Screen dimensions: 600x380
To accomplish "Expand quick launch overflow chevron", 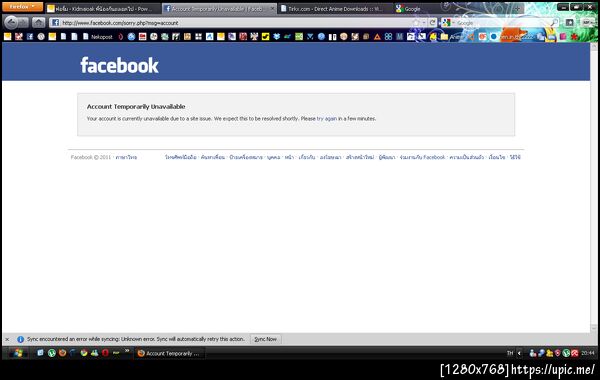I will pos(127,351).
